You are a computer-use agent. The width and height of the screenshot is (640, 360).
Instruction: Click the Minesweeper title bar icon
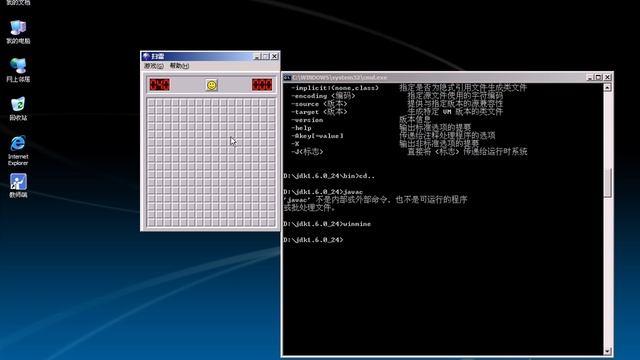tap(147, 56)
